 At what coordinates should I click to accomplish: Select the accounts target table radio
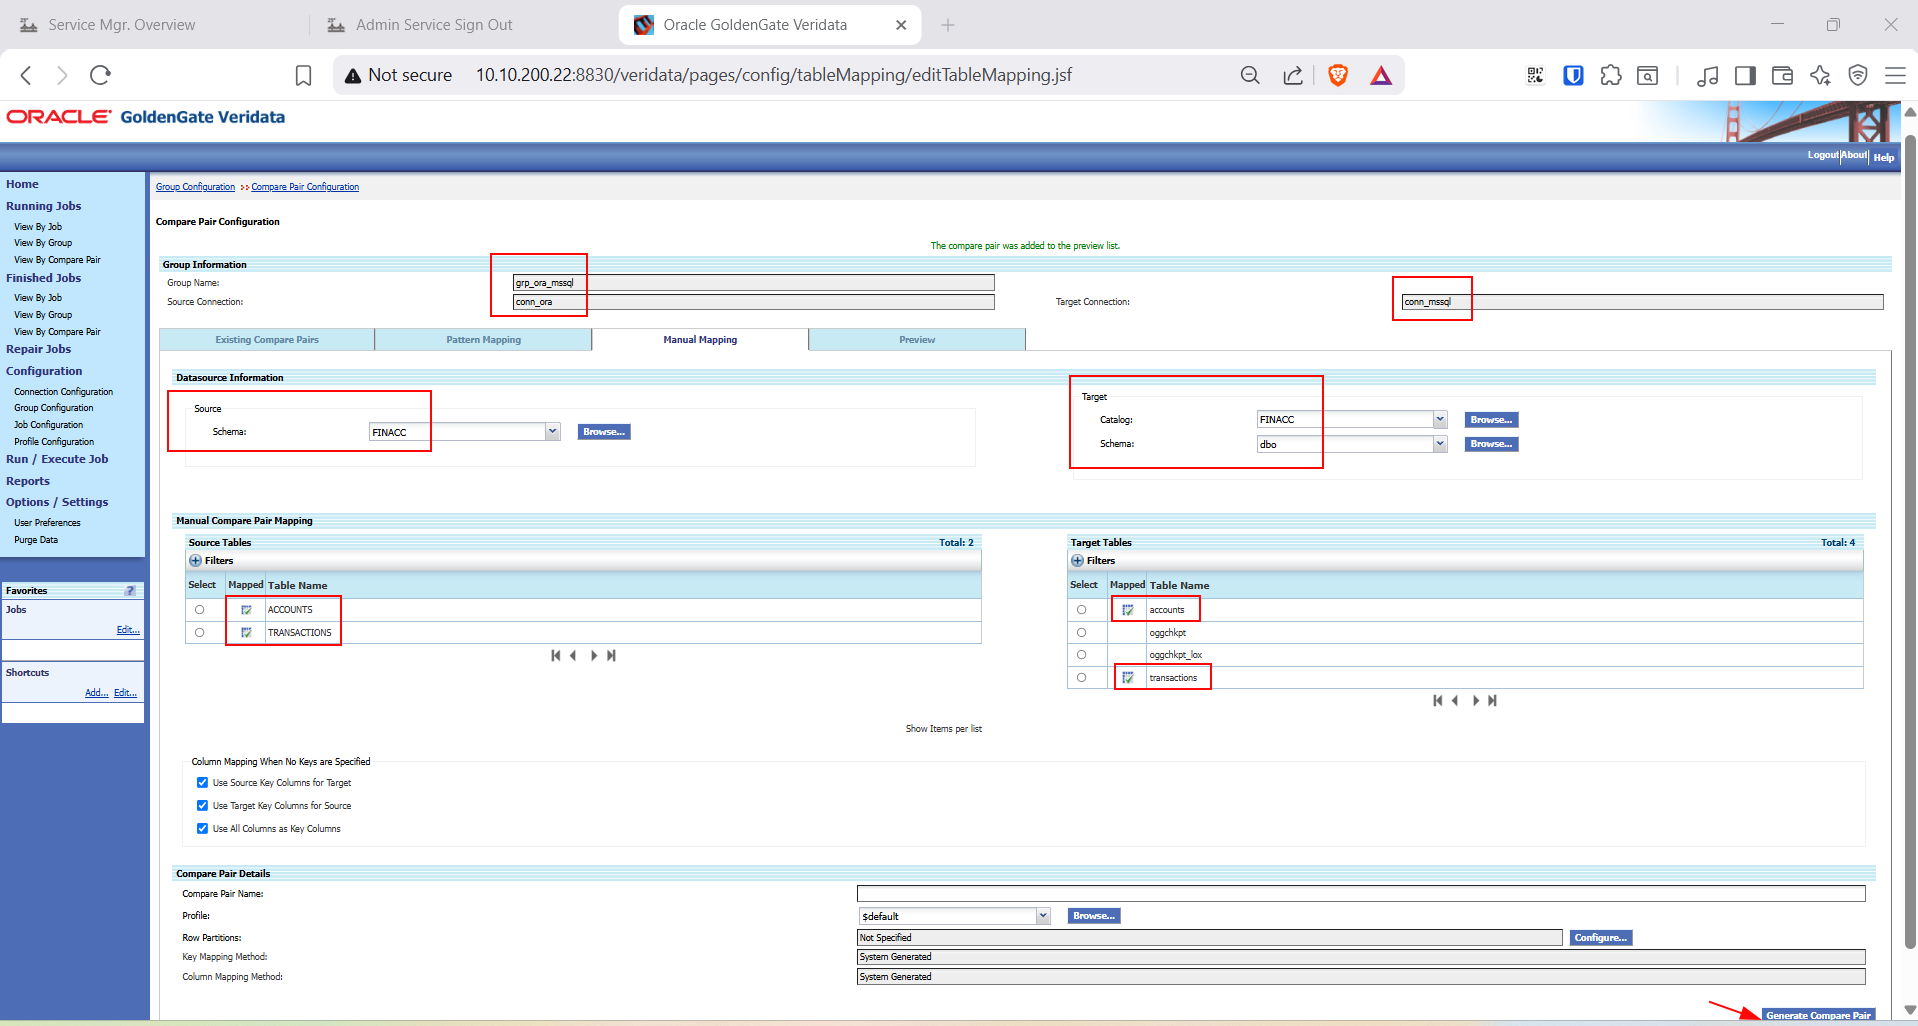tap(1081, 610)
